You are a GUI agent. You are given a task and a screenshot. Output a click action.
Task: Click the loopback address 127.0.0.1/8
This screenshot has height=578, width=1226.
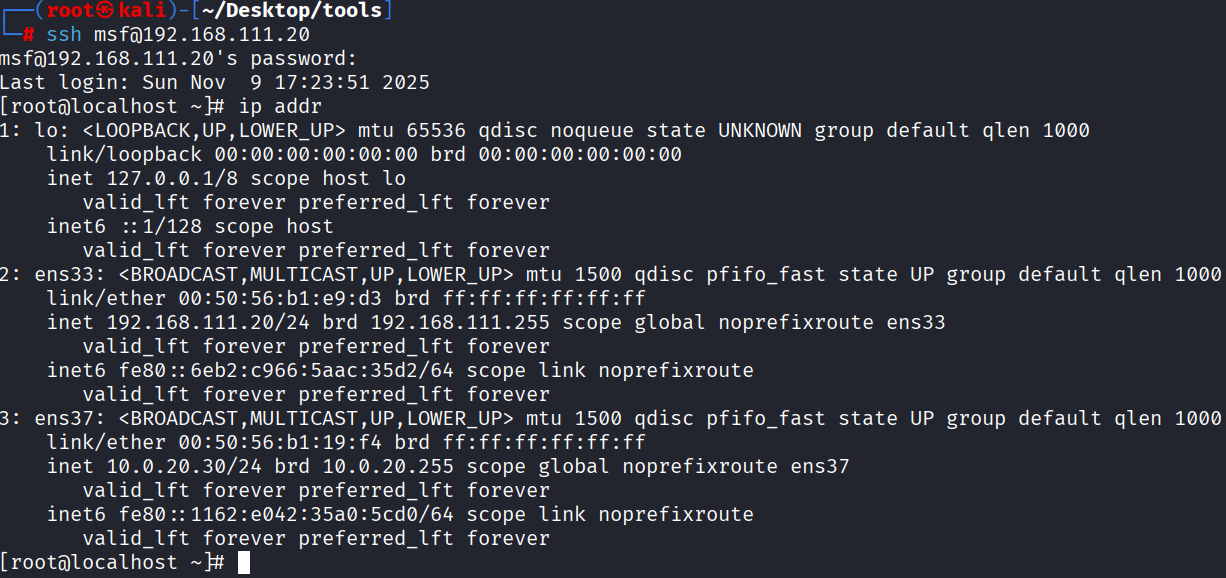coord(166,178)
